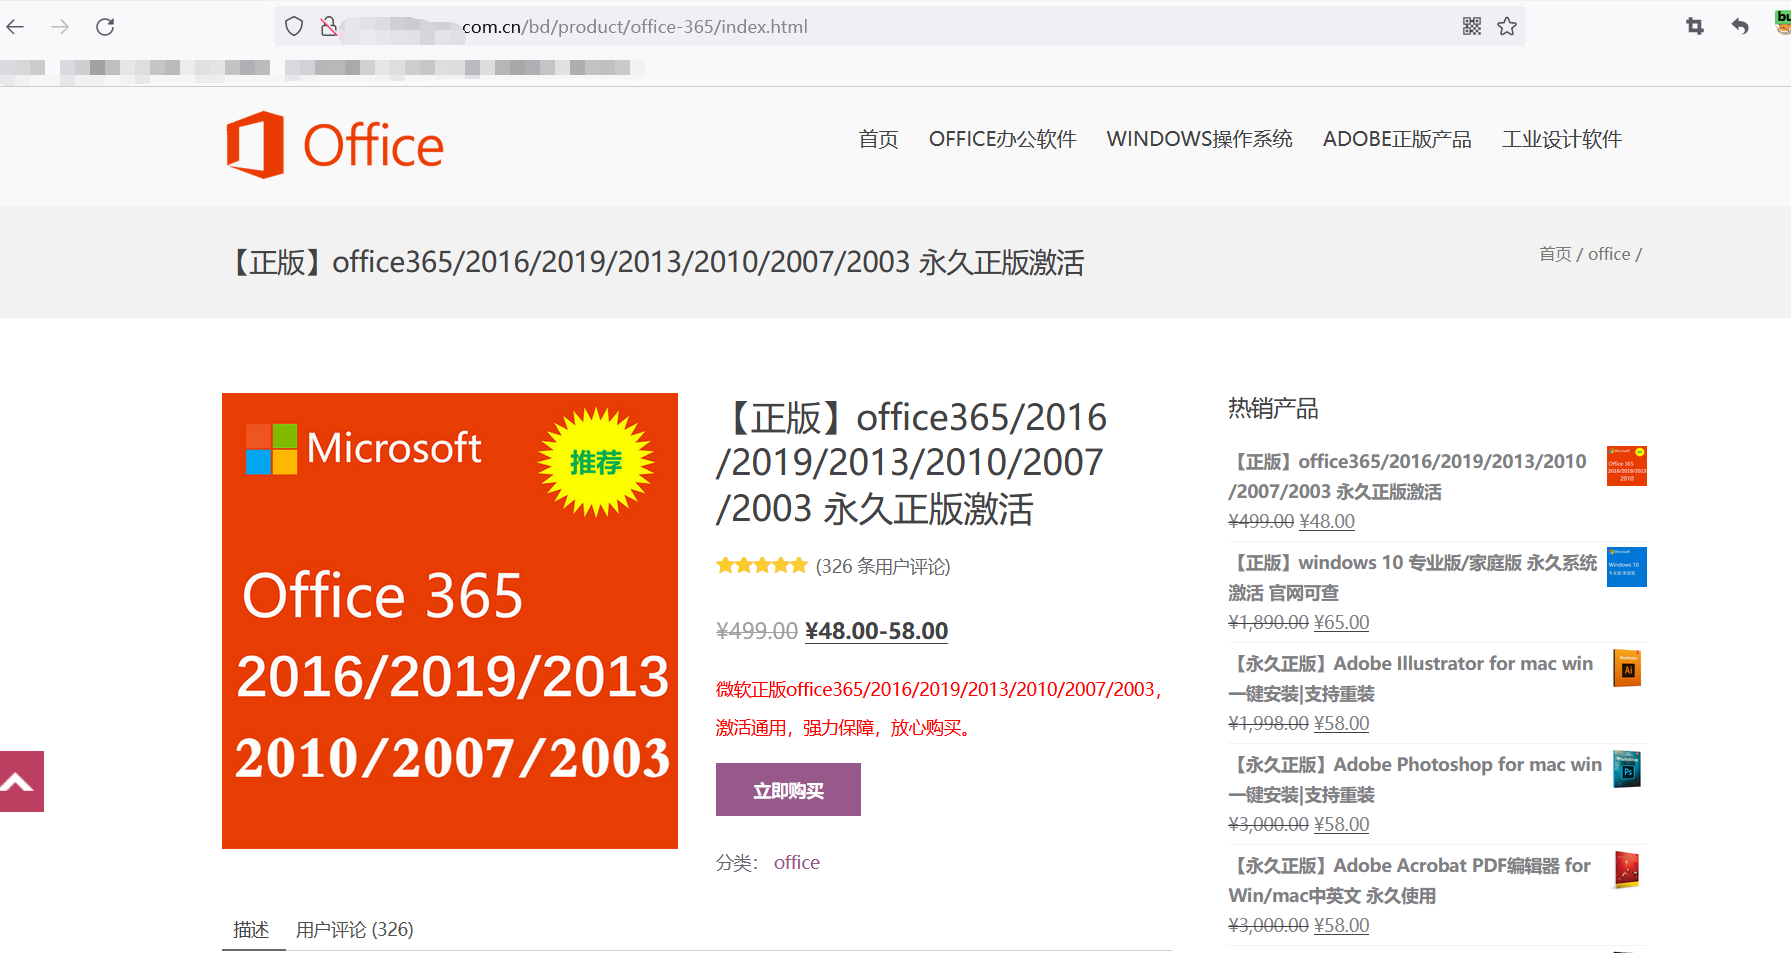Click the crossed-out ¥499.00 main price

pyautogui.click(x=757, y=631)
